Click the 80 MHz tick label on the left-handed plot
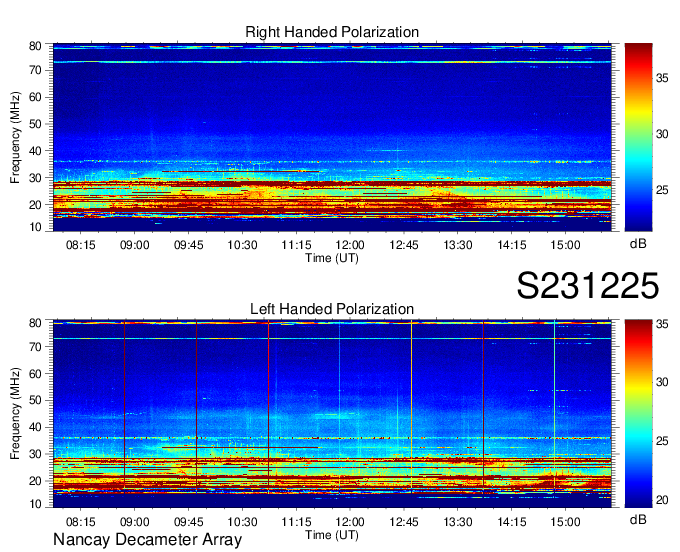The height and width of the screenshot is (552, 680). (x=35, y=323)
